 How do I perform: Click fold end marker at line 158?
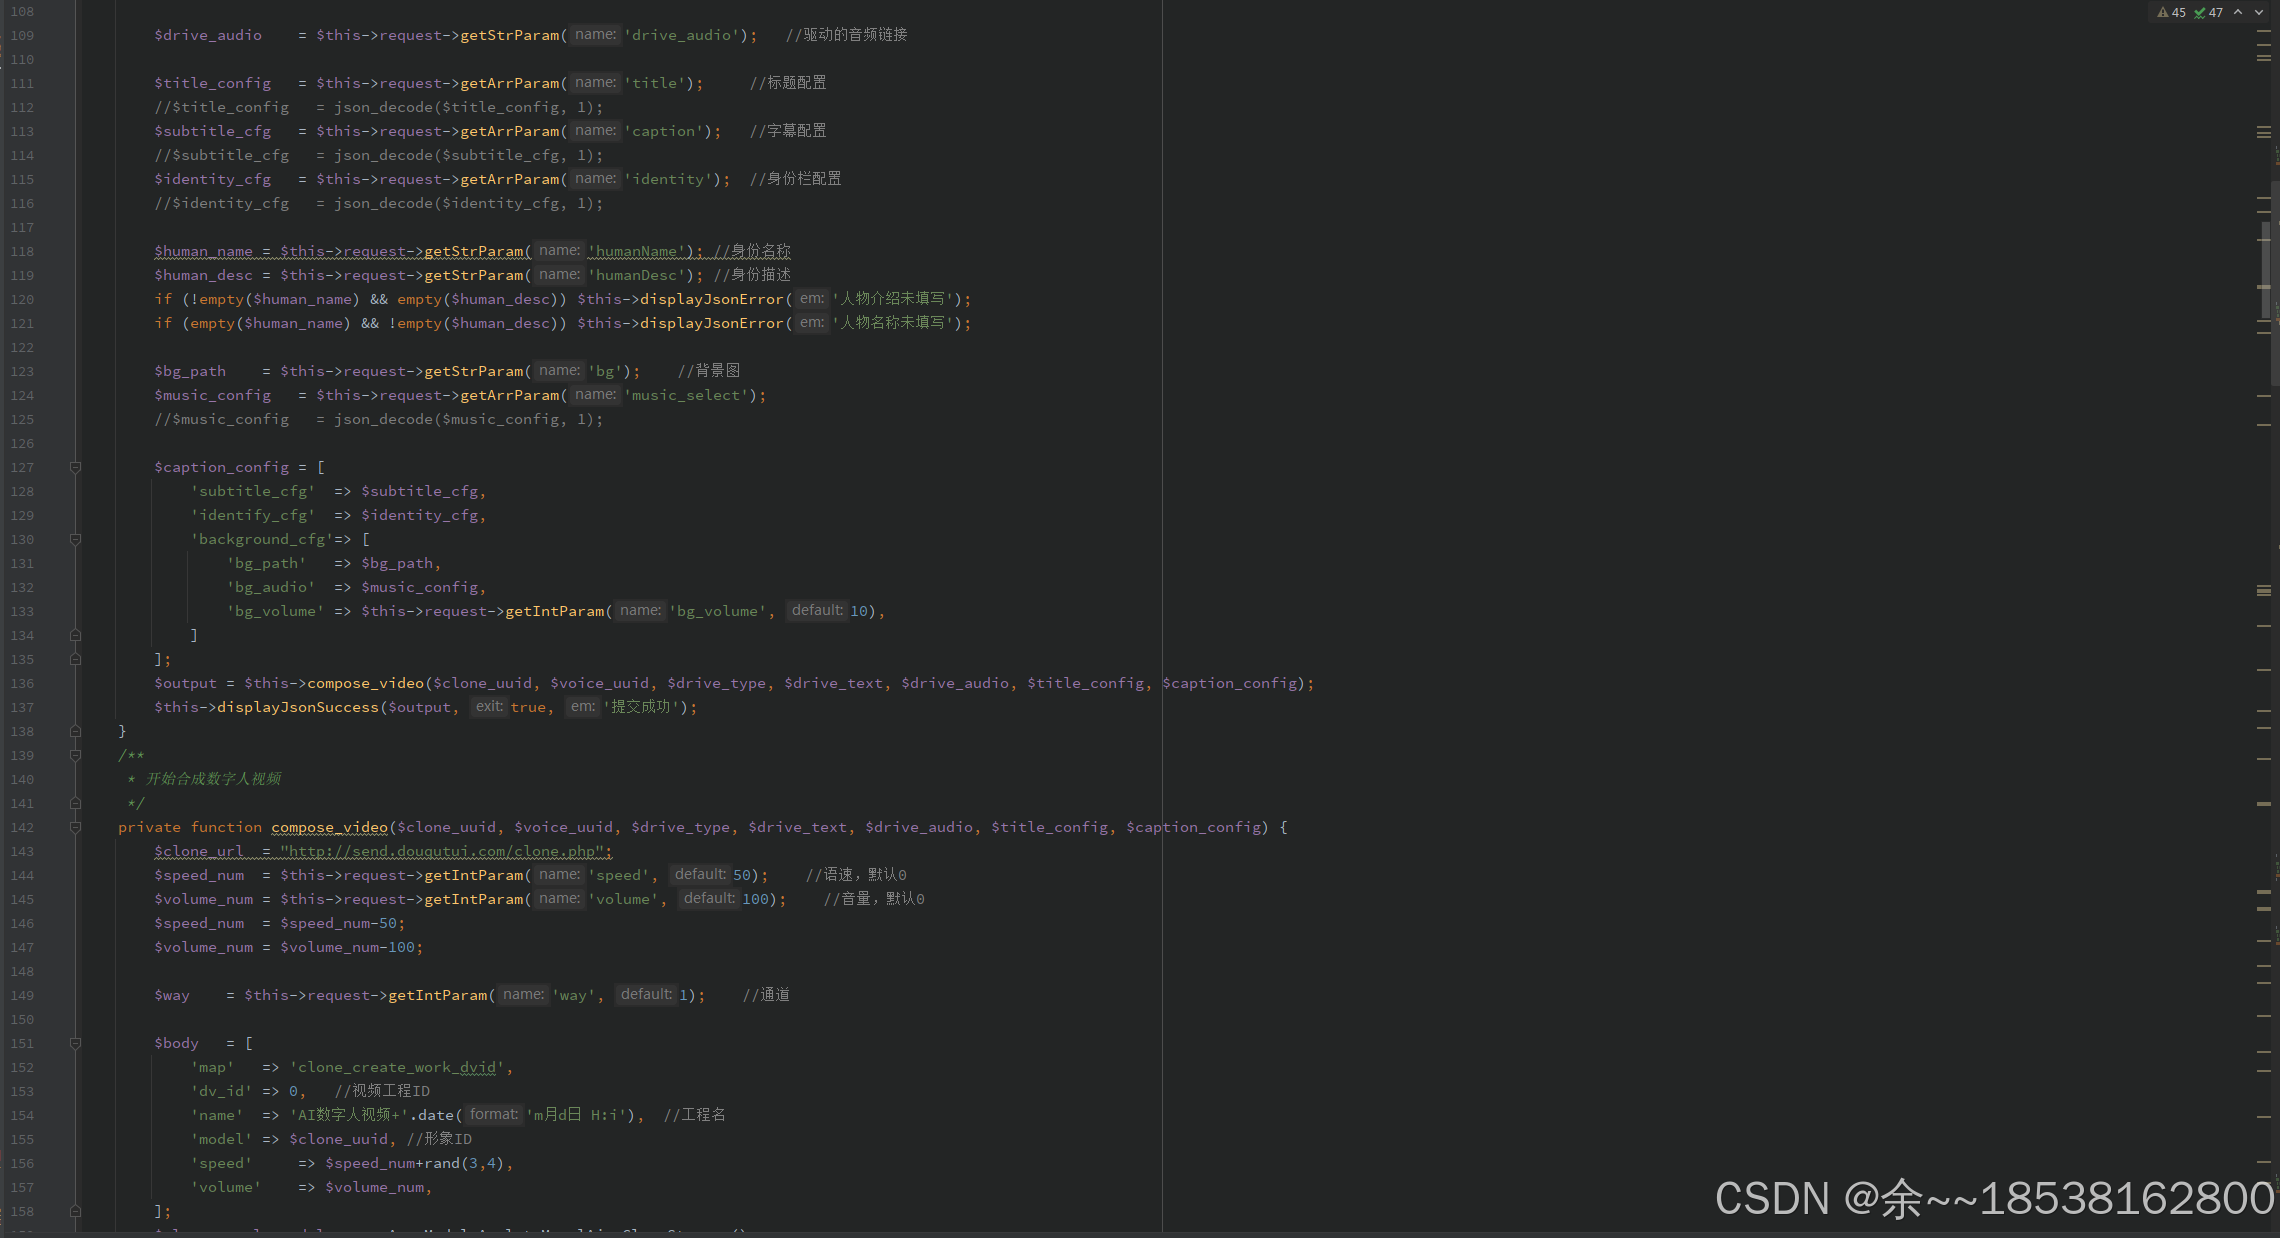pyautogui.click(x=75, y=1211)
